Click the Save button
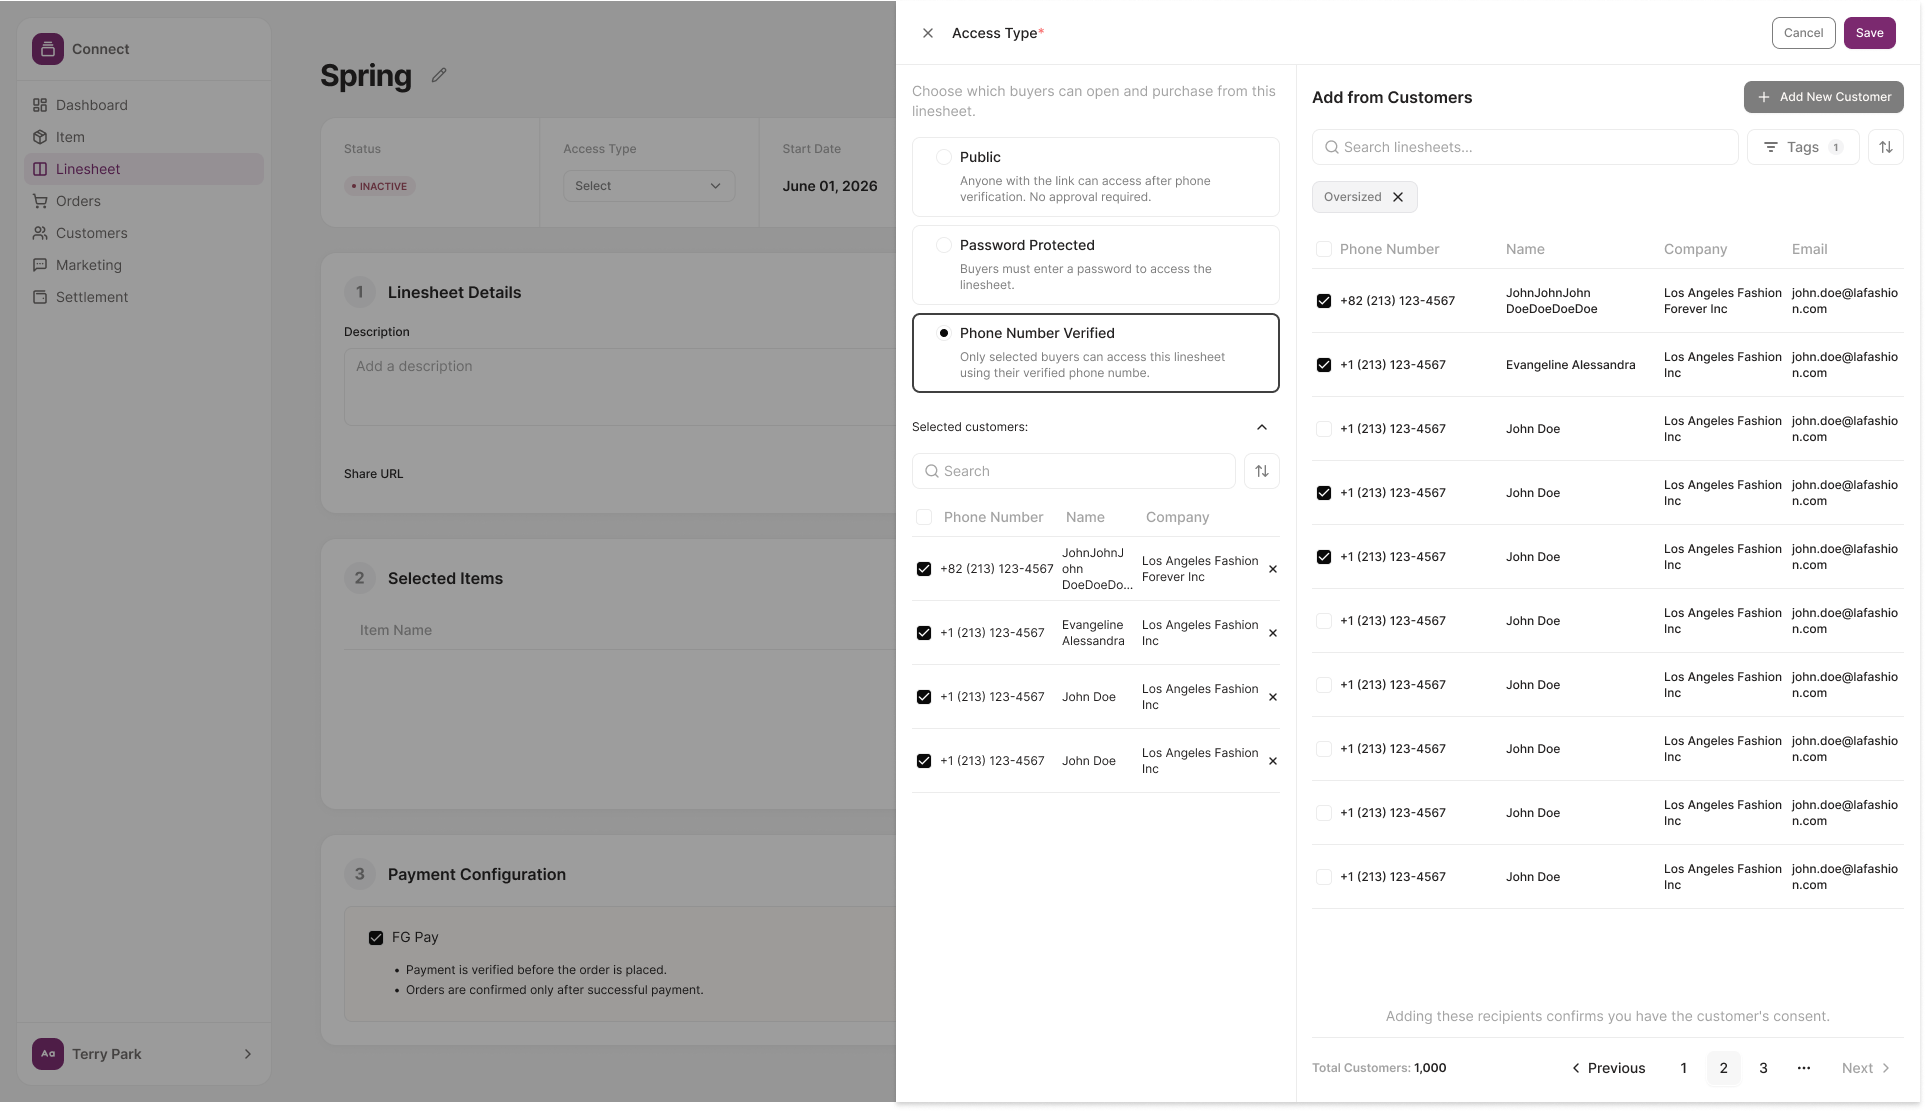 tap(1869, 33)
